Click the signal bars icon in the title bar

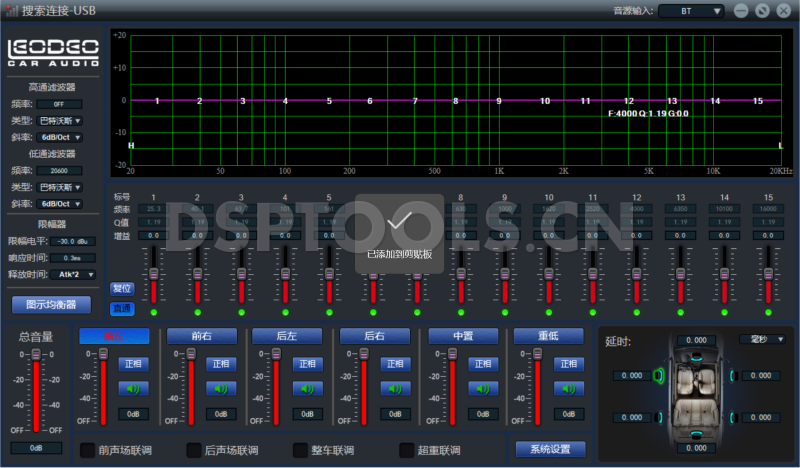click(12, 11)
